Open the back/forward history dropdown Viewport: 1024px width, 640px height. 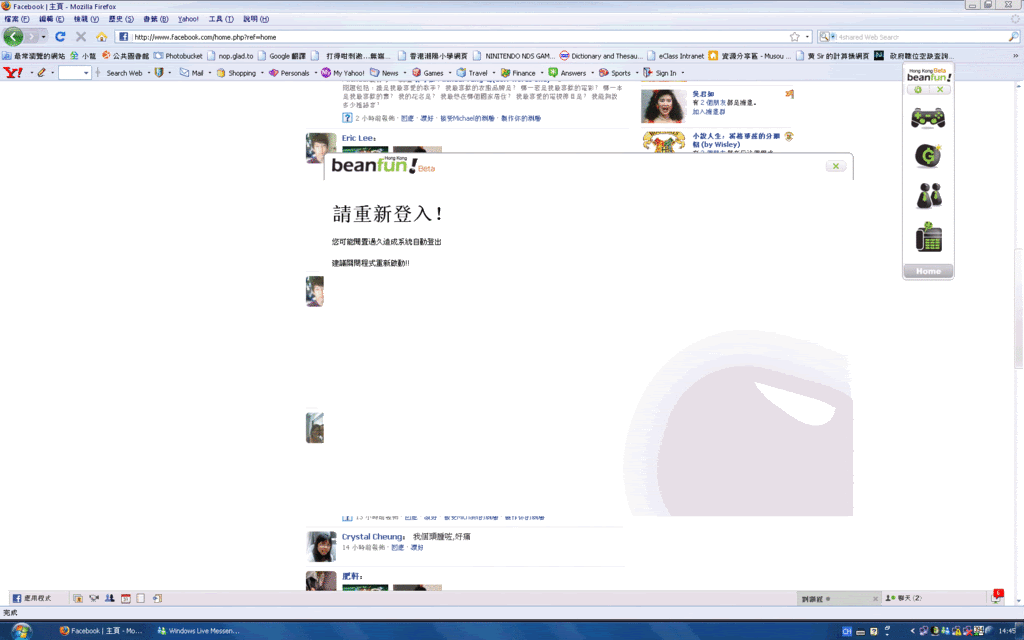(x=43, y=37)
